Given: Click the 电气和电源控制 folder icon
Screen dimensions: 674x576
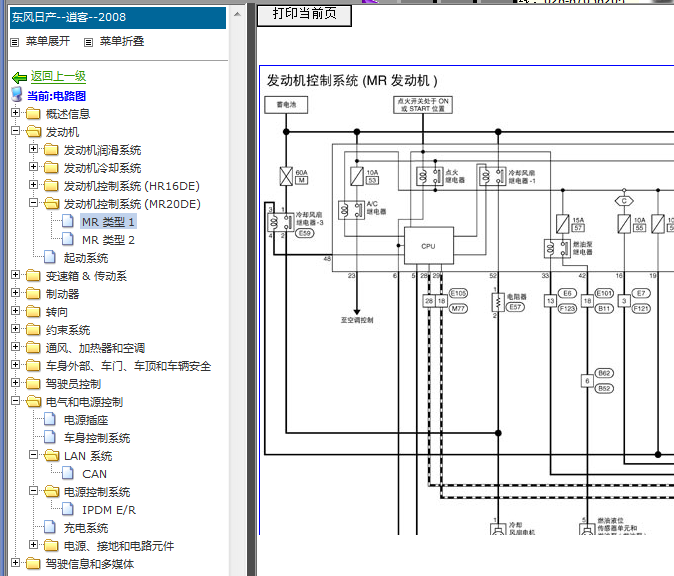Looking at the screenshot, I should tap(33, 401).
